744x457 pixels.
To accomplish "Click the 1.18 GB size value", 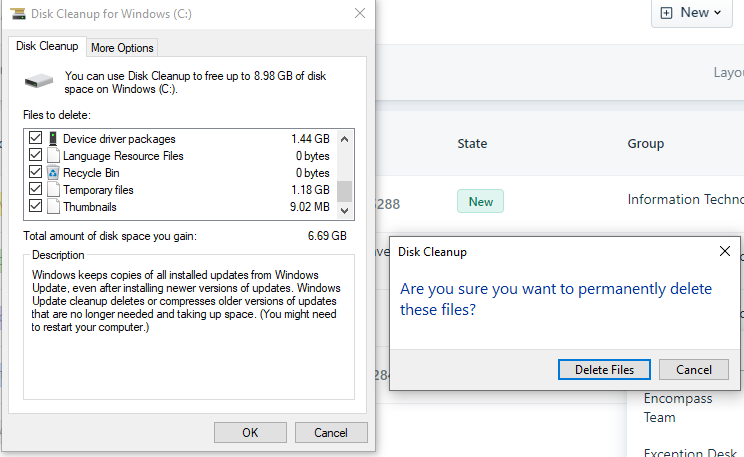I will 310,190.
